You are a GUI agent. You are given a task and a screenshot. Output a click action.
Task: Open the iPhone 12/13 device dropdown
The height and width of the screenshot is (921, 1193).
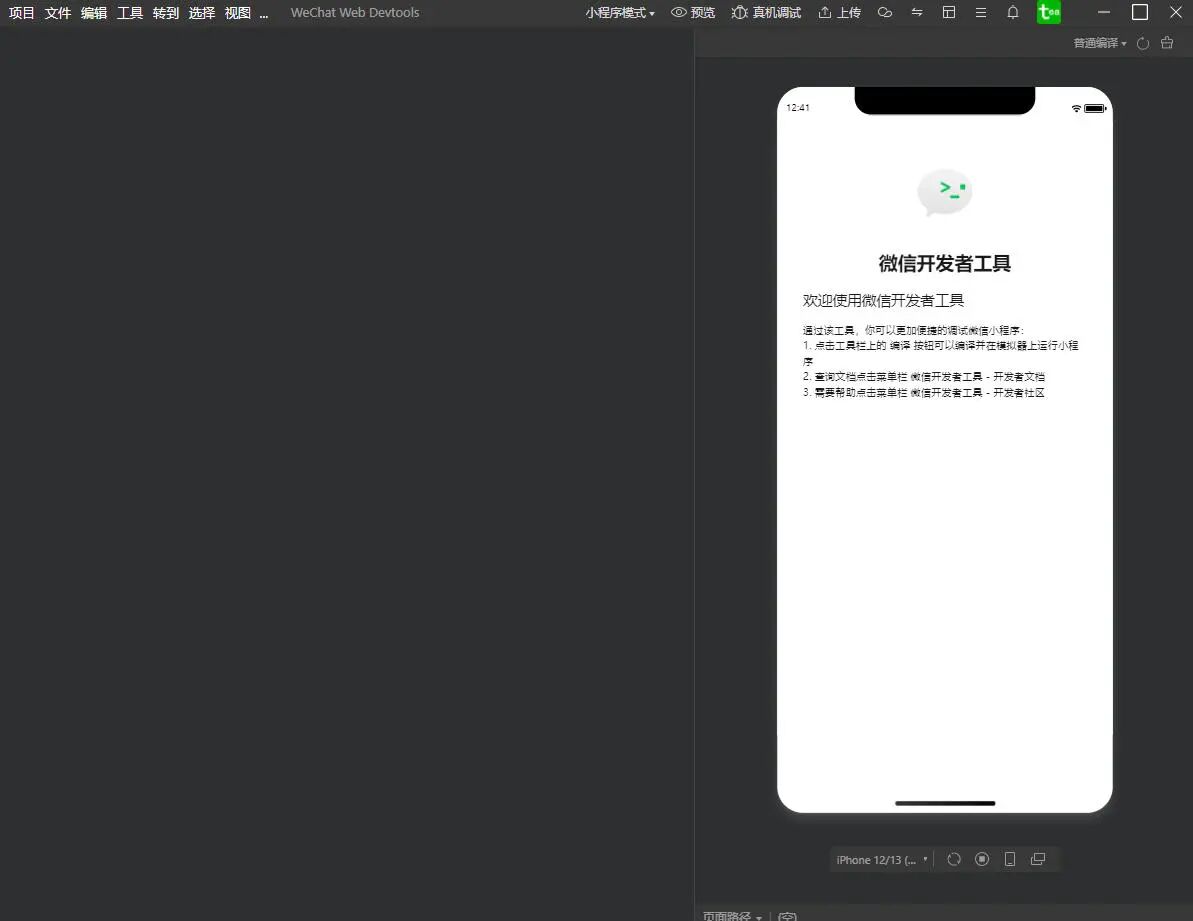(x=882, y=860)
